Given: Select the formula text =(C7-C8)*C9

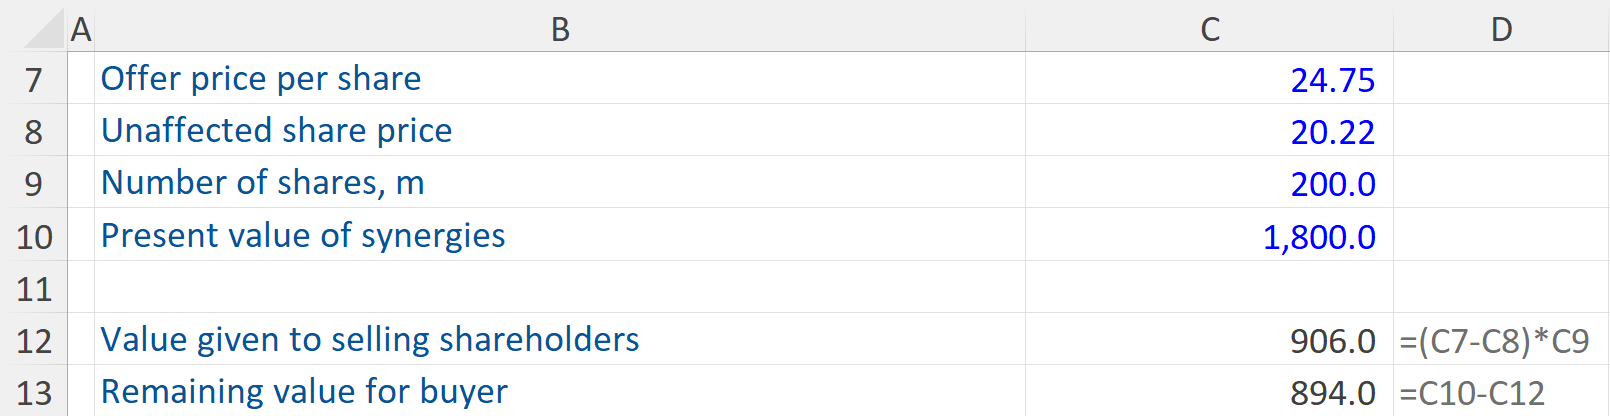Looking at the screenshot, I should (x=1494, y=341).
